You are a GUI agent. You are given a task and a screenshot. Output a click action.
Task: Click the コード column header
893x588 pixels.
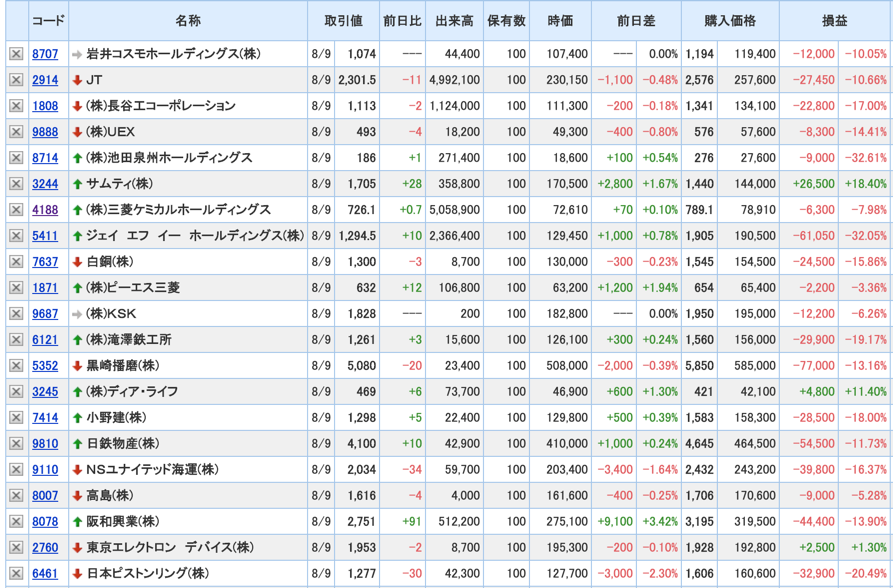(x=48, y=21)
